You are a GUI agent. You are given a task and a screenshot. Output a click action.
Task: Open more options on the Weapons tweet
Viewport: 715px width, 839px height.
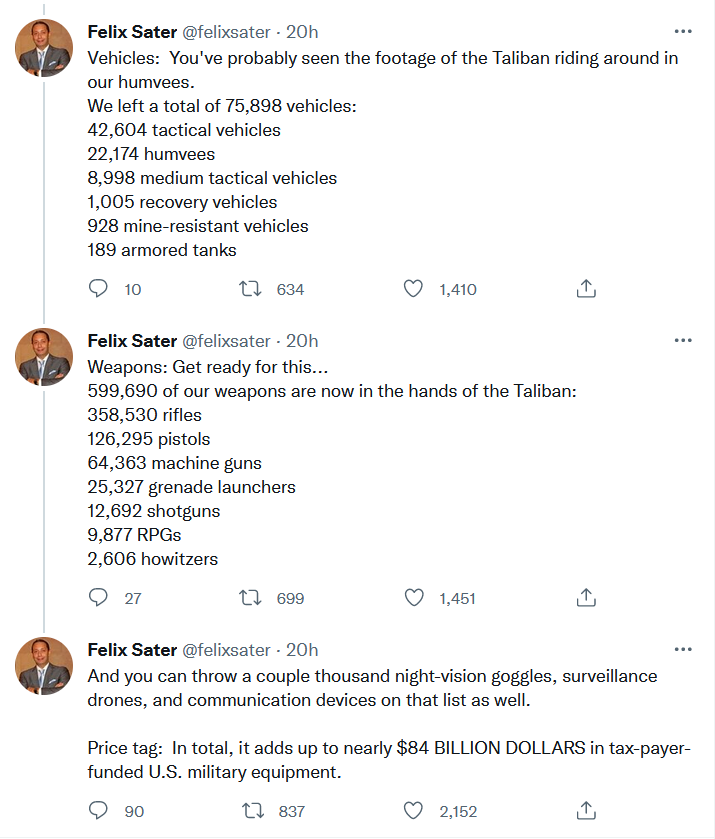tap(683, 340)
